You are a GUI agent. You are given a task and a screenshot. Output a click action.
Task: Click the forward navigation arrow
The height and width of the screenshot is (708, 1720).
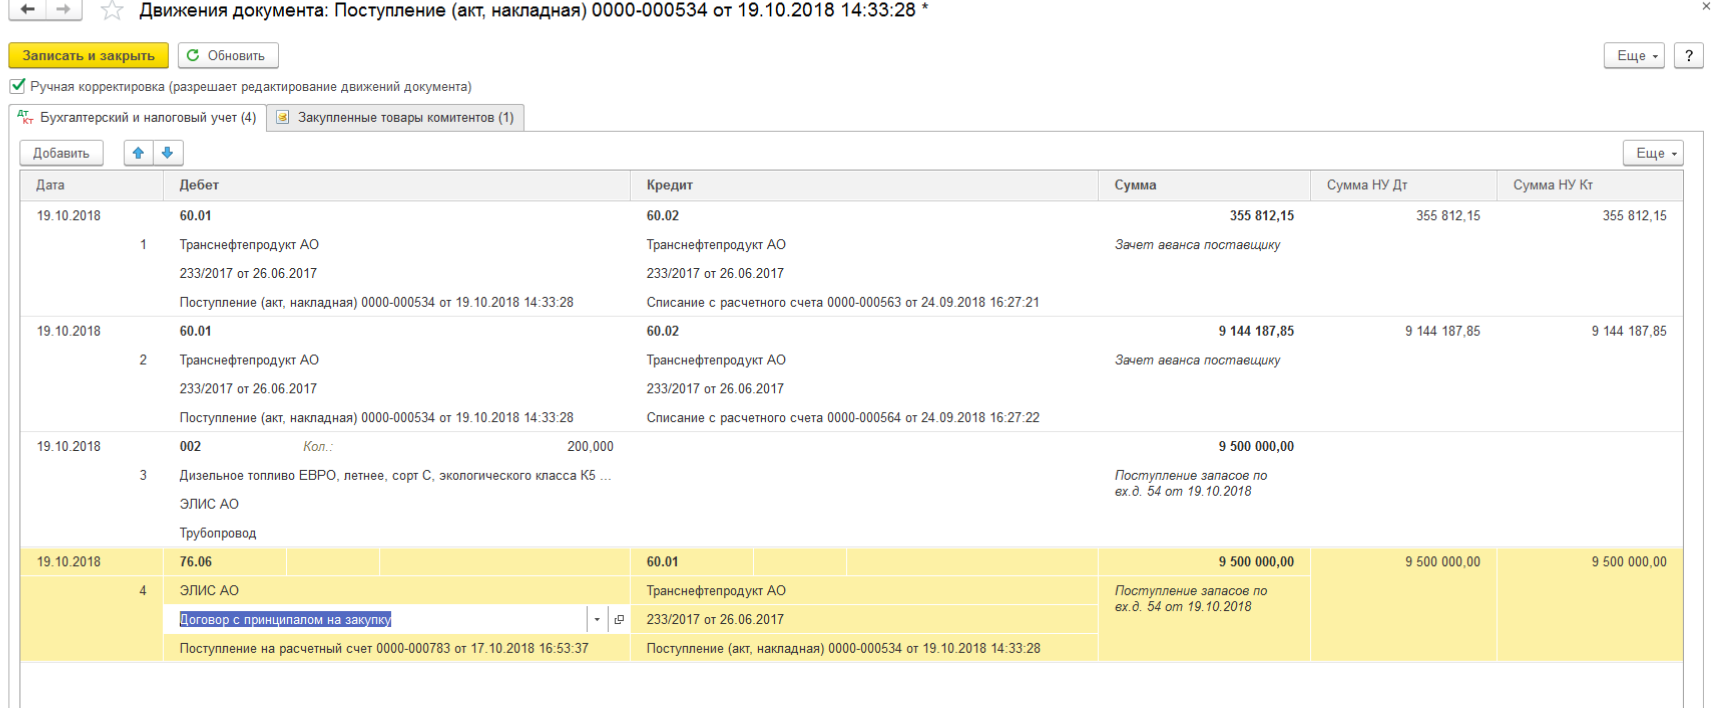click(63, 10)
